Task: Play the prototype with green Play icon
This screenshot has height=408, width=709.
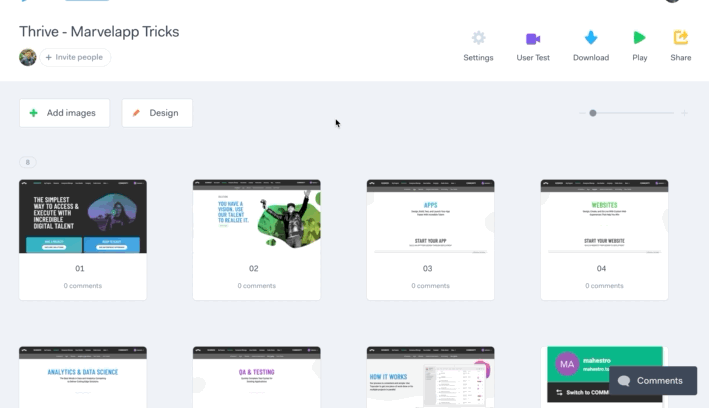Action: tap(639, 38)
